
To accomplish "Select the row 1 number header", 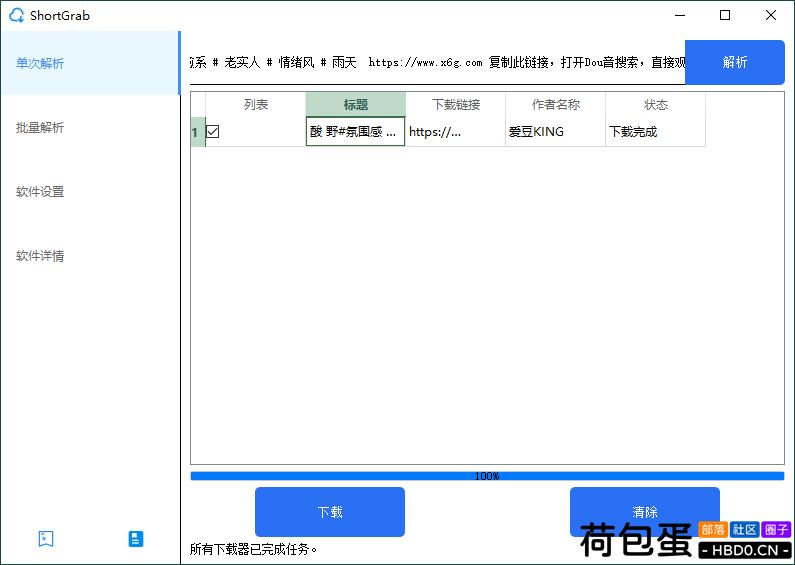I will (x=198, y=132).
